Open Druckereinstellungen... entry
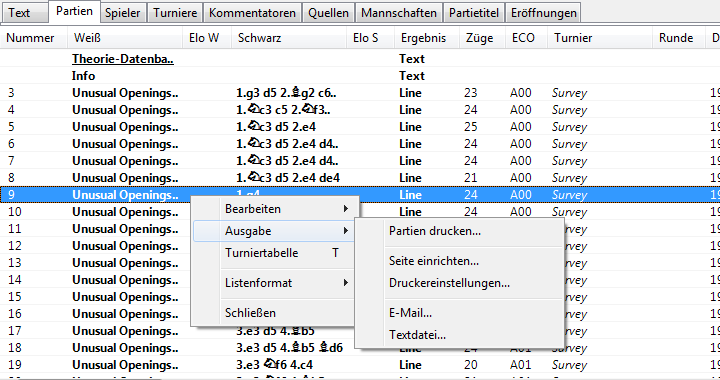The image size is (720, 380). 460,283
